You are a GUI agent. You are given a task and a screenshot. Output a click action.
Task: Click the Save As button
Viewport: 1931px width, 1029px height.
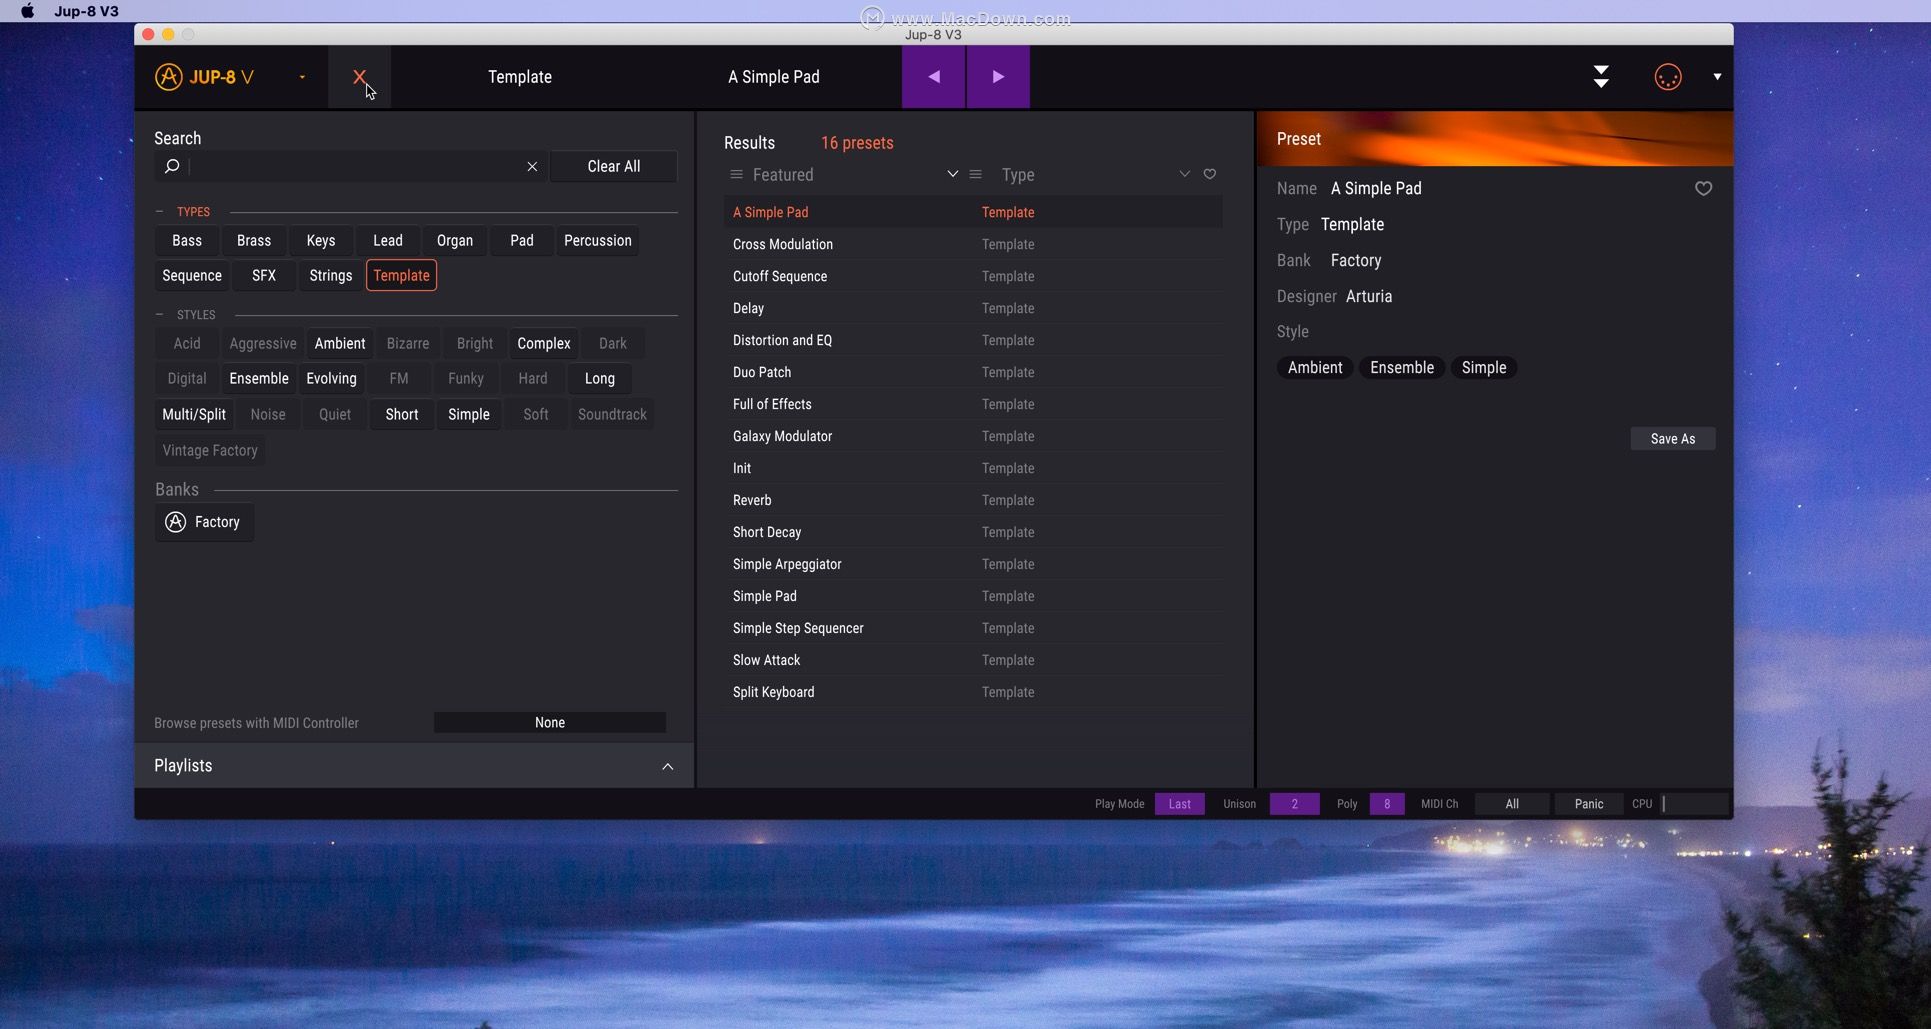[1673, 439]
